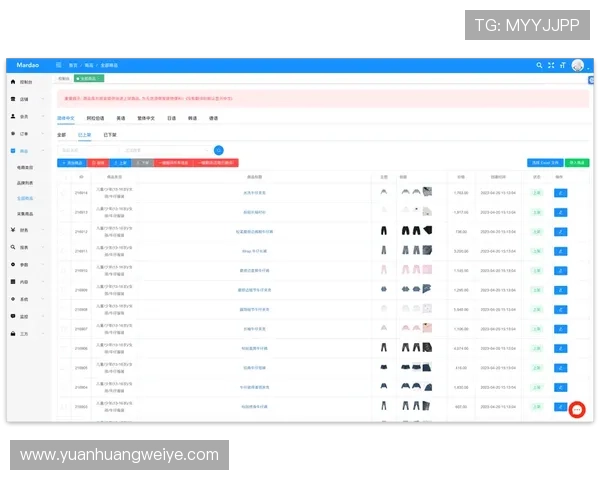Click the home icon in the sidebar

[13, 82]
